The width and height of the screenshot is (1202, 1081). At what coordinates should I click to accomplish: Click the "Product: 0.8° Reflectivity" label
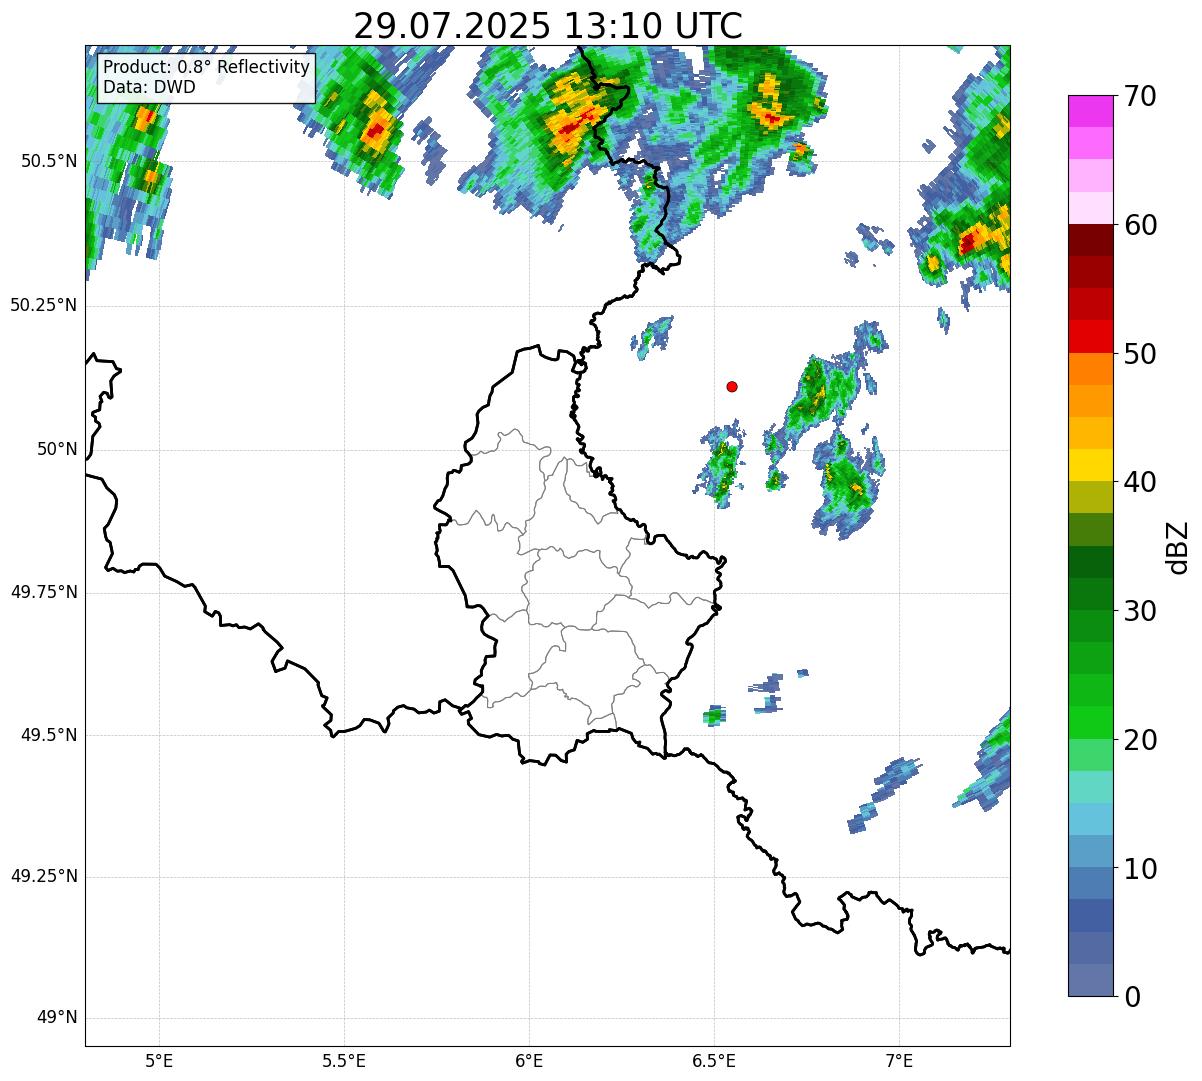[x=207, y=67]
